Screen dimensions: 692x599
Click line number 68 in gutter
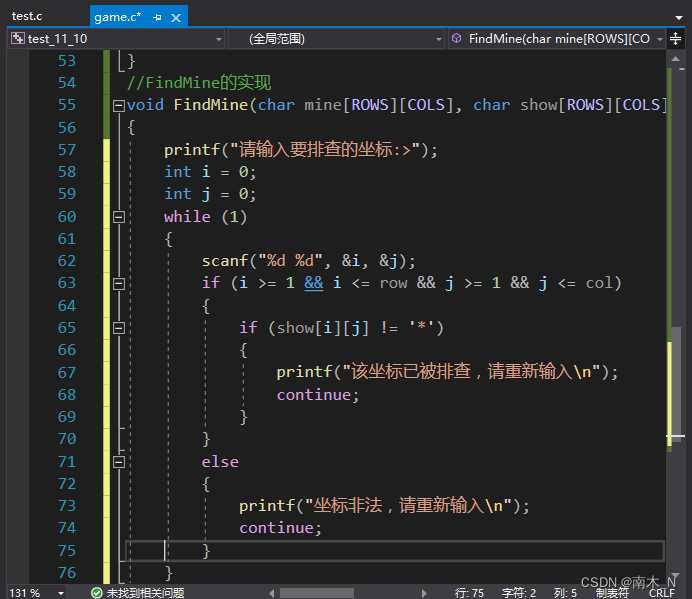pyautogui.click(x=67, y=395)
